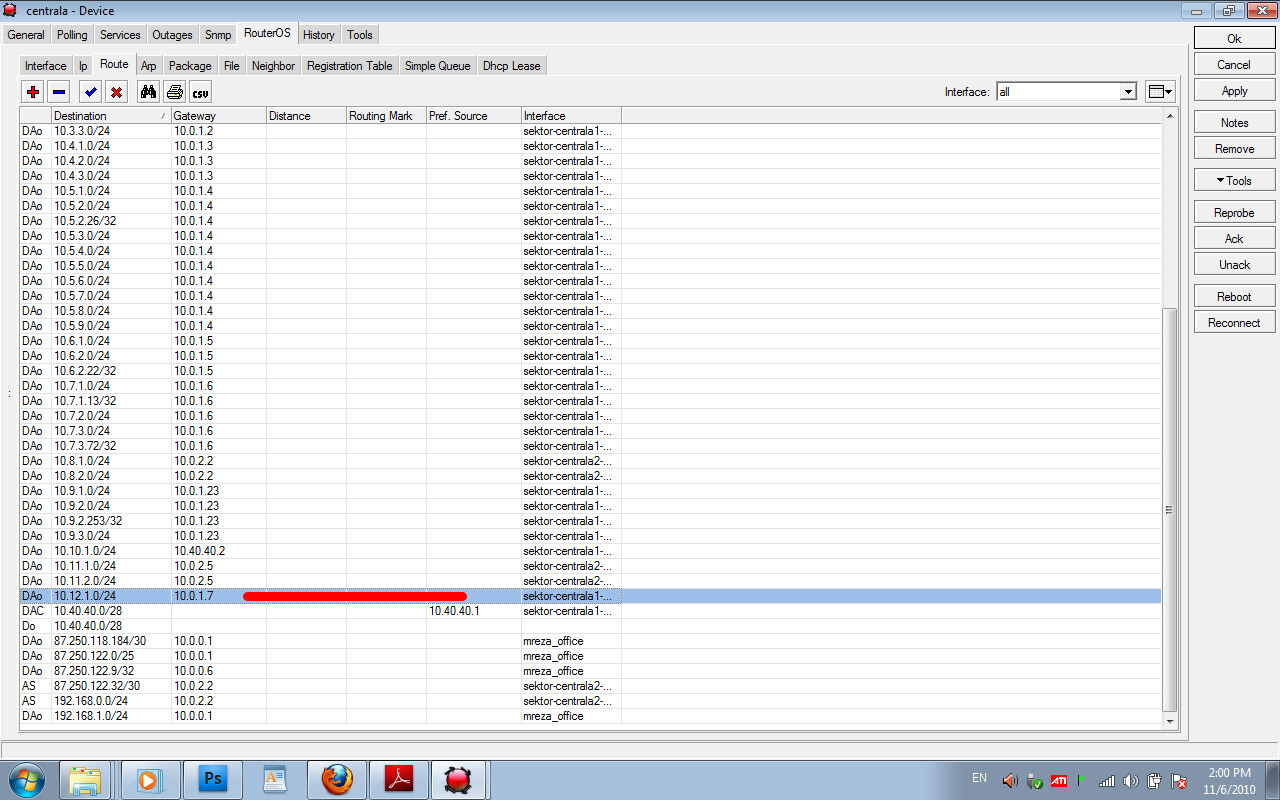The image size is (1280, 800).
Task: Click the network signal icon in the tray
Action: coord(1106,780)
